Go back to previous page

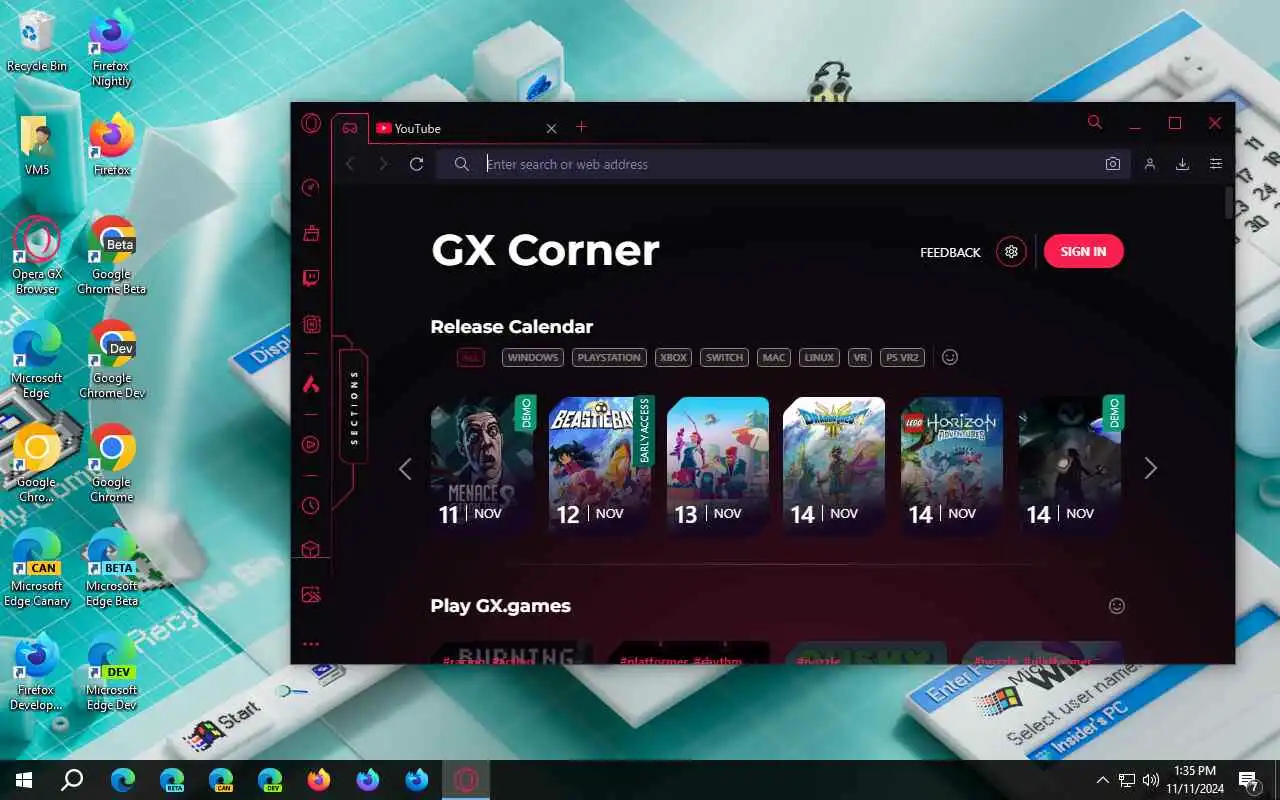tap(350, 164)
